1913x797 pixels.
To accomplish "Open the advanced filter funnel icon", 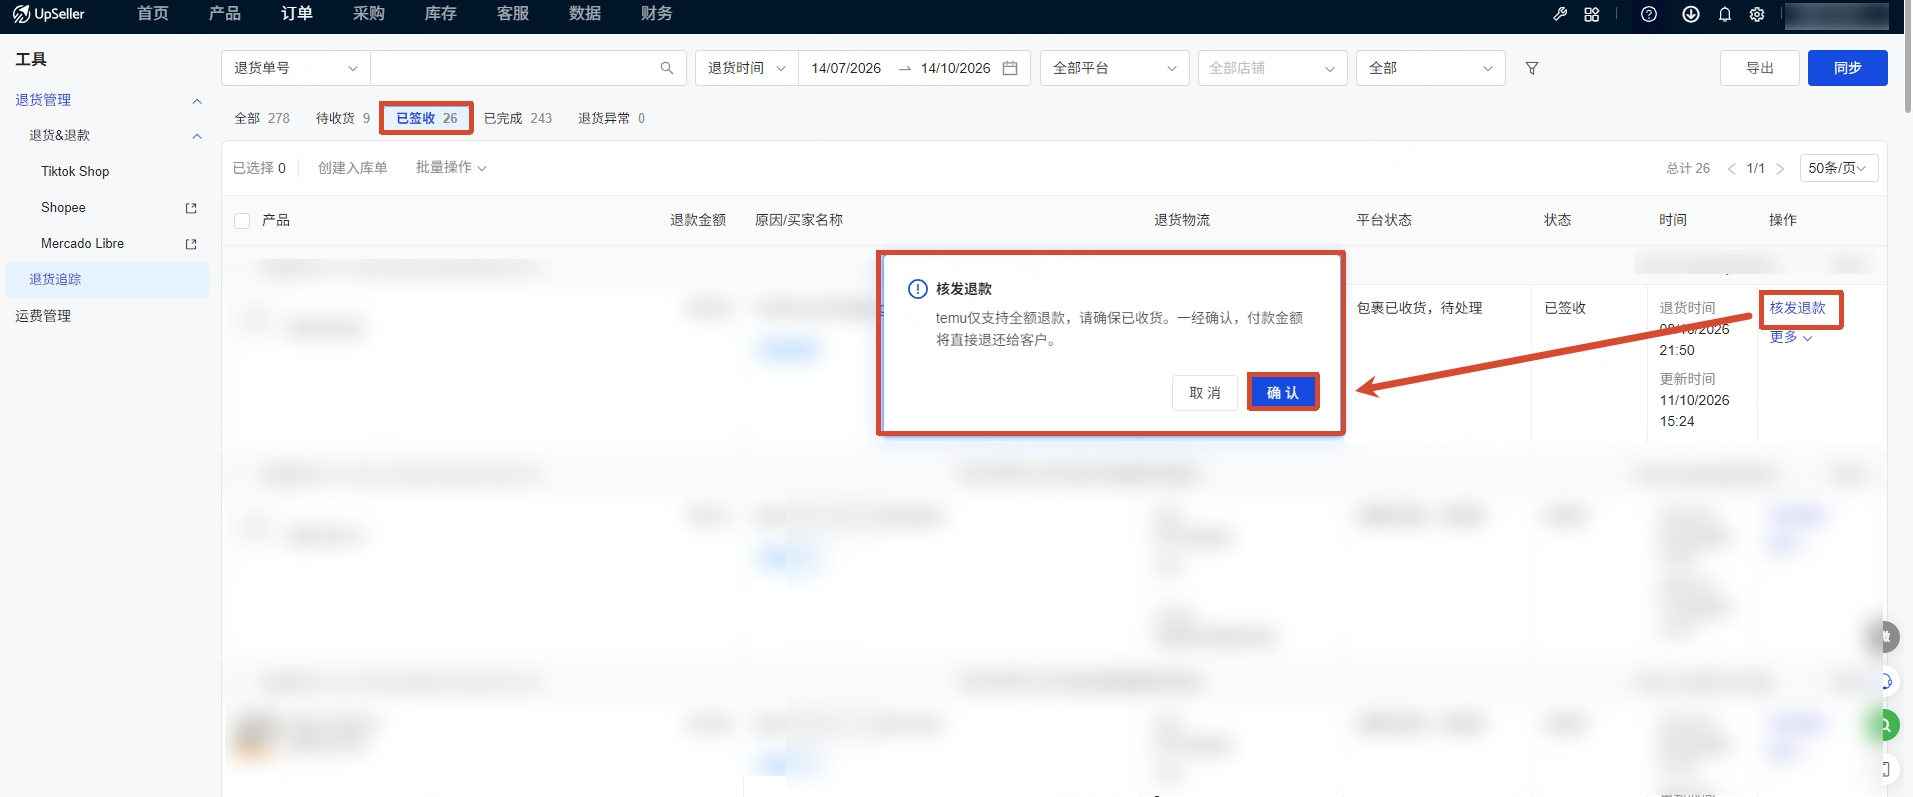I will tap(1532, 68).
